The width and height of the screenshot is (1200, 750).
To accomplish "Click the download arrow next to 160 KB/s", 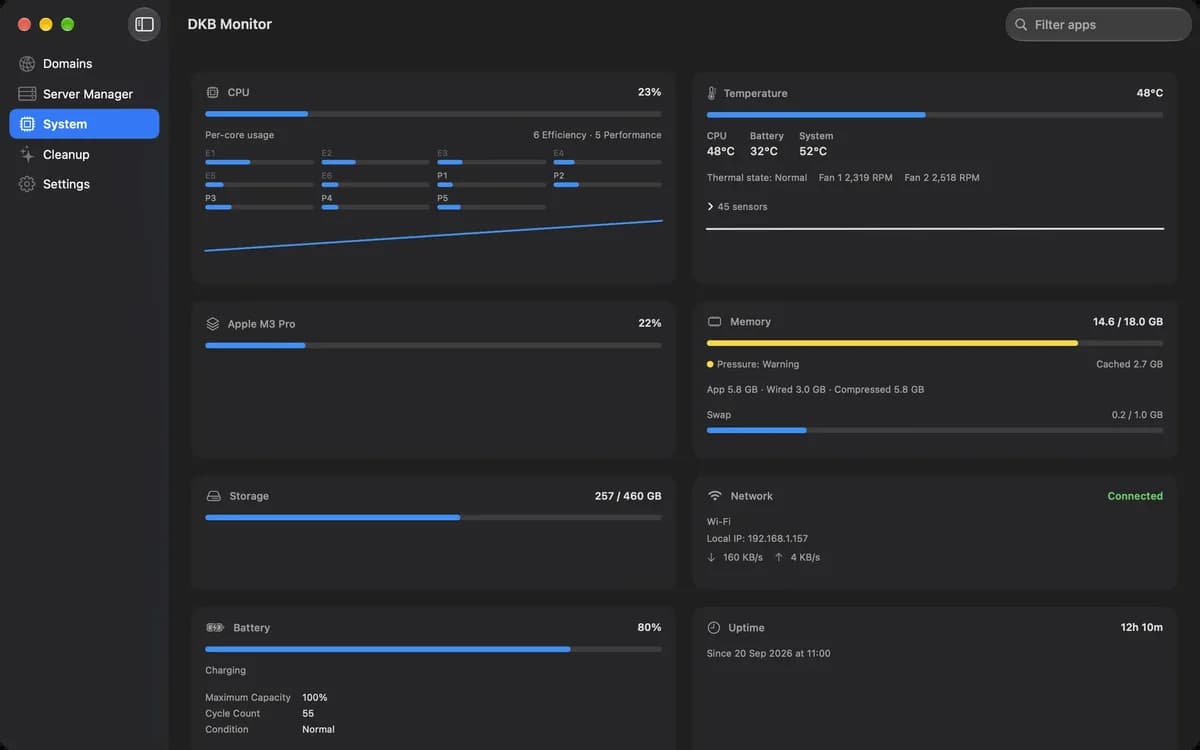I will 711,557.
